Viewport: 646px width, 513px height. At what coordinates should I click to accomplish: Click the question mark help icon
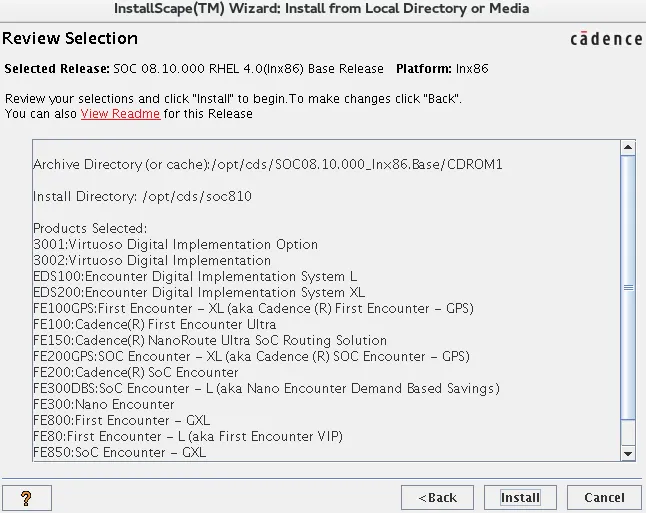click(27, 497)
